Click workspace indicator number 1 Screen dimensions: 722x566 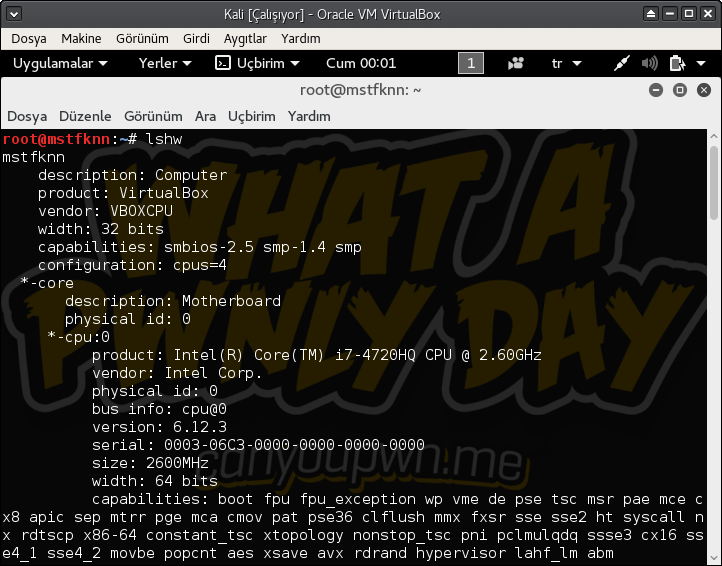(x=470, y=63)
